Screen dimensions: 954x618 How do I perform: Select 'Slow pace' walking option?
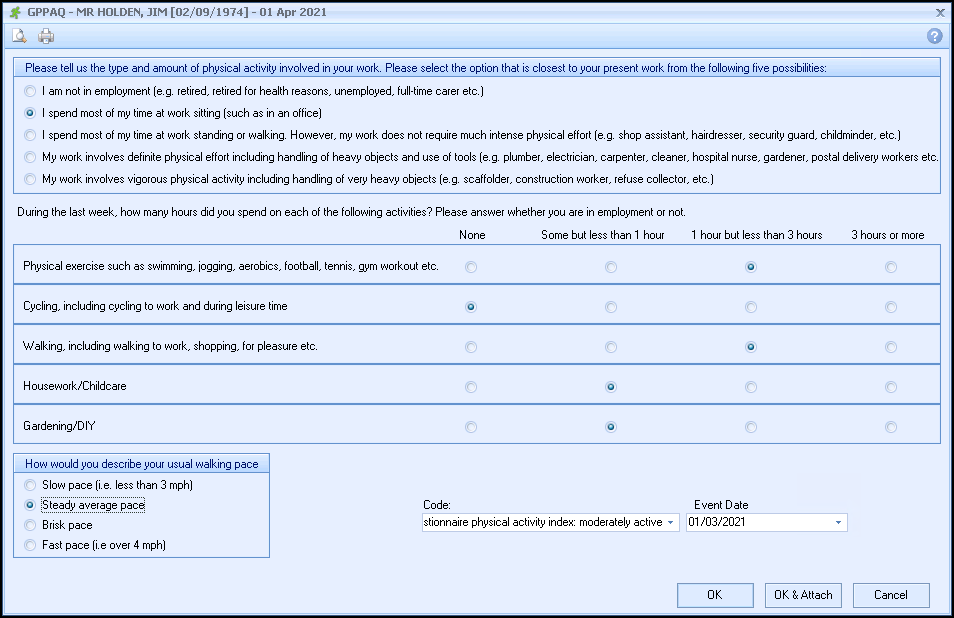[30, 485]
